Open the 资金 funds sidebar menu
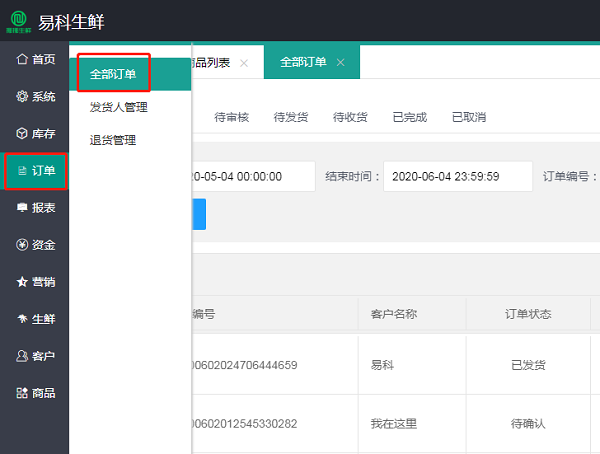This screenshot has width=600, height=454. [x=35, y=245]
